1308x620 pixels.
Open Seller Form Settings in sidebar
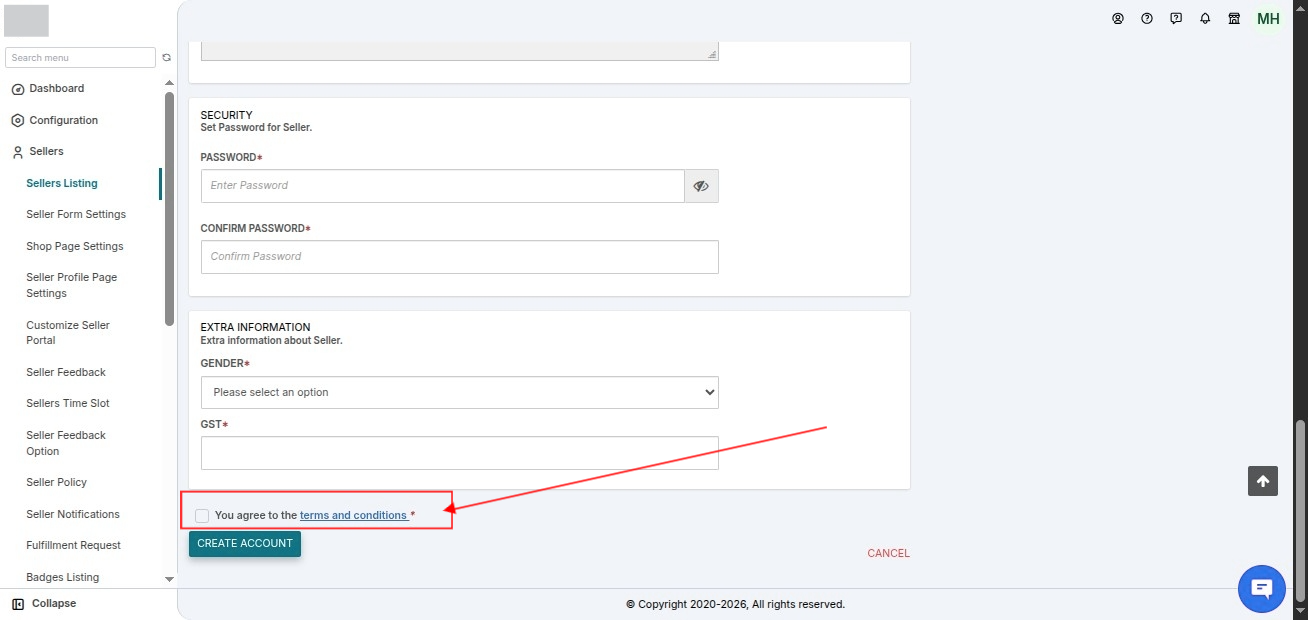pos(76,214)
